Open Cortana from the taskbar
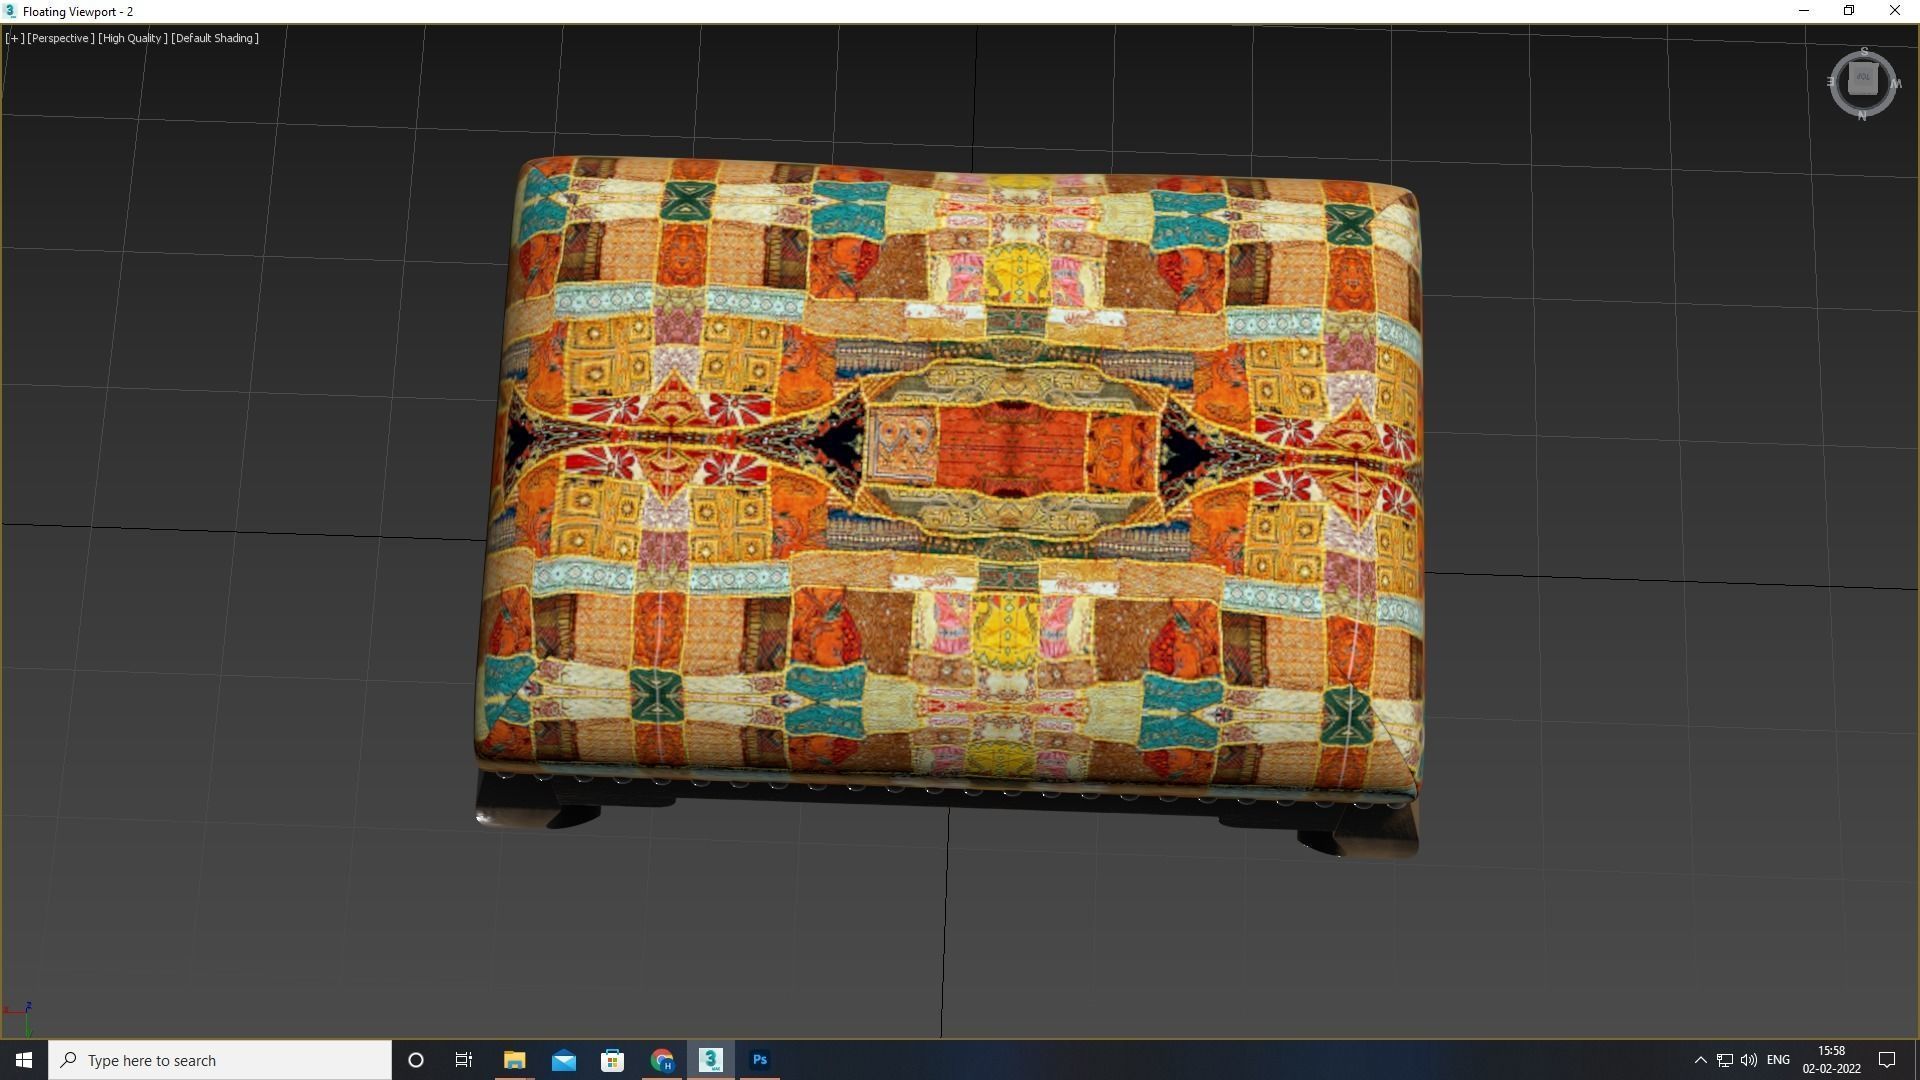The height and width of the screenshot is (1080, 1920). (x=416, y=1060)
